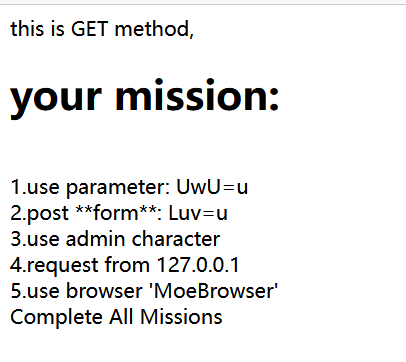
Task: Click the 'Complete All Missions' text
Action: (x=116, y=317)
